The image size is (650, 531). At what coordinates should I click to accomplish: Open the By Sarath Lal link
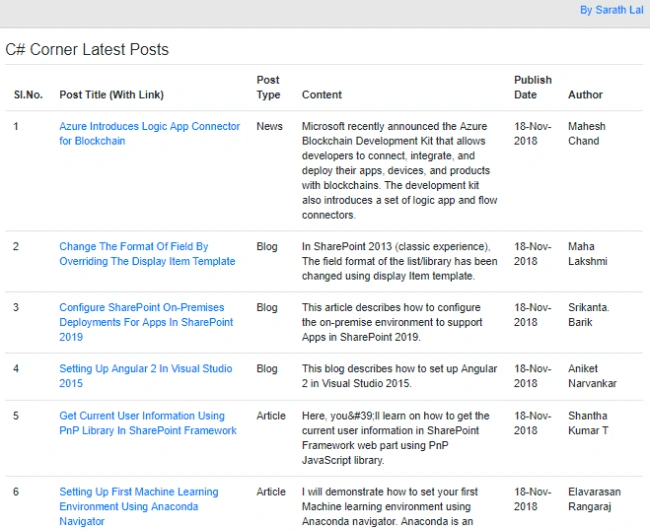[x=611, y=10]
